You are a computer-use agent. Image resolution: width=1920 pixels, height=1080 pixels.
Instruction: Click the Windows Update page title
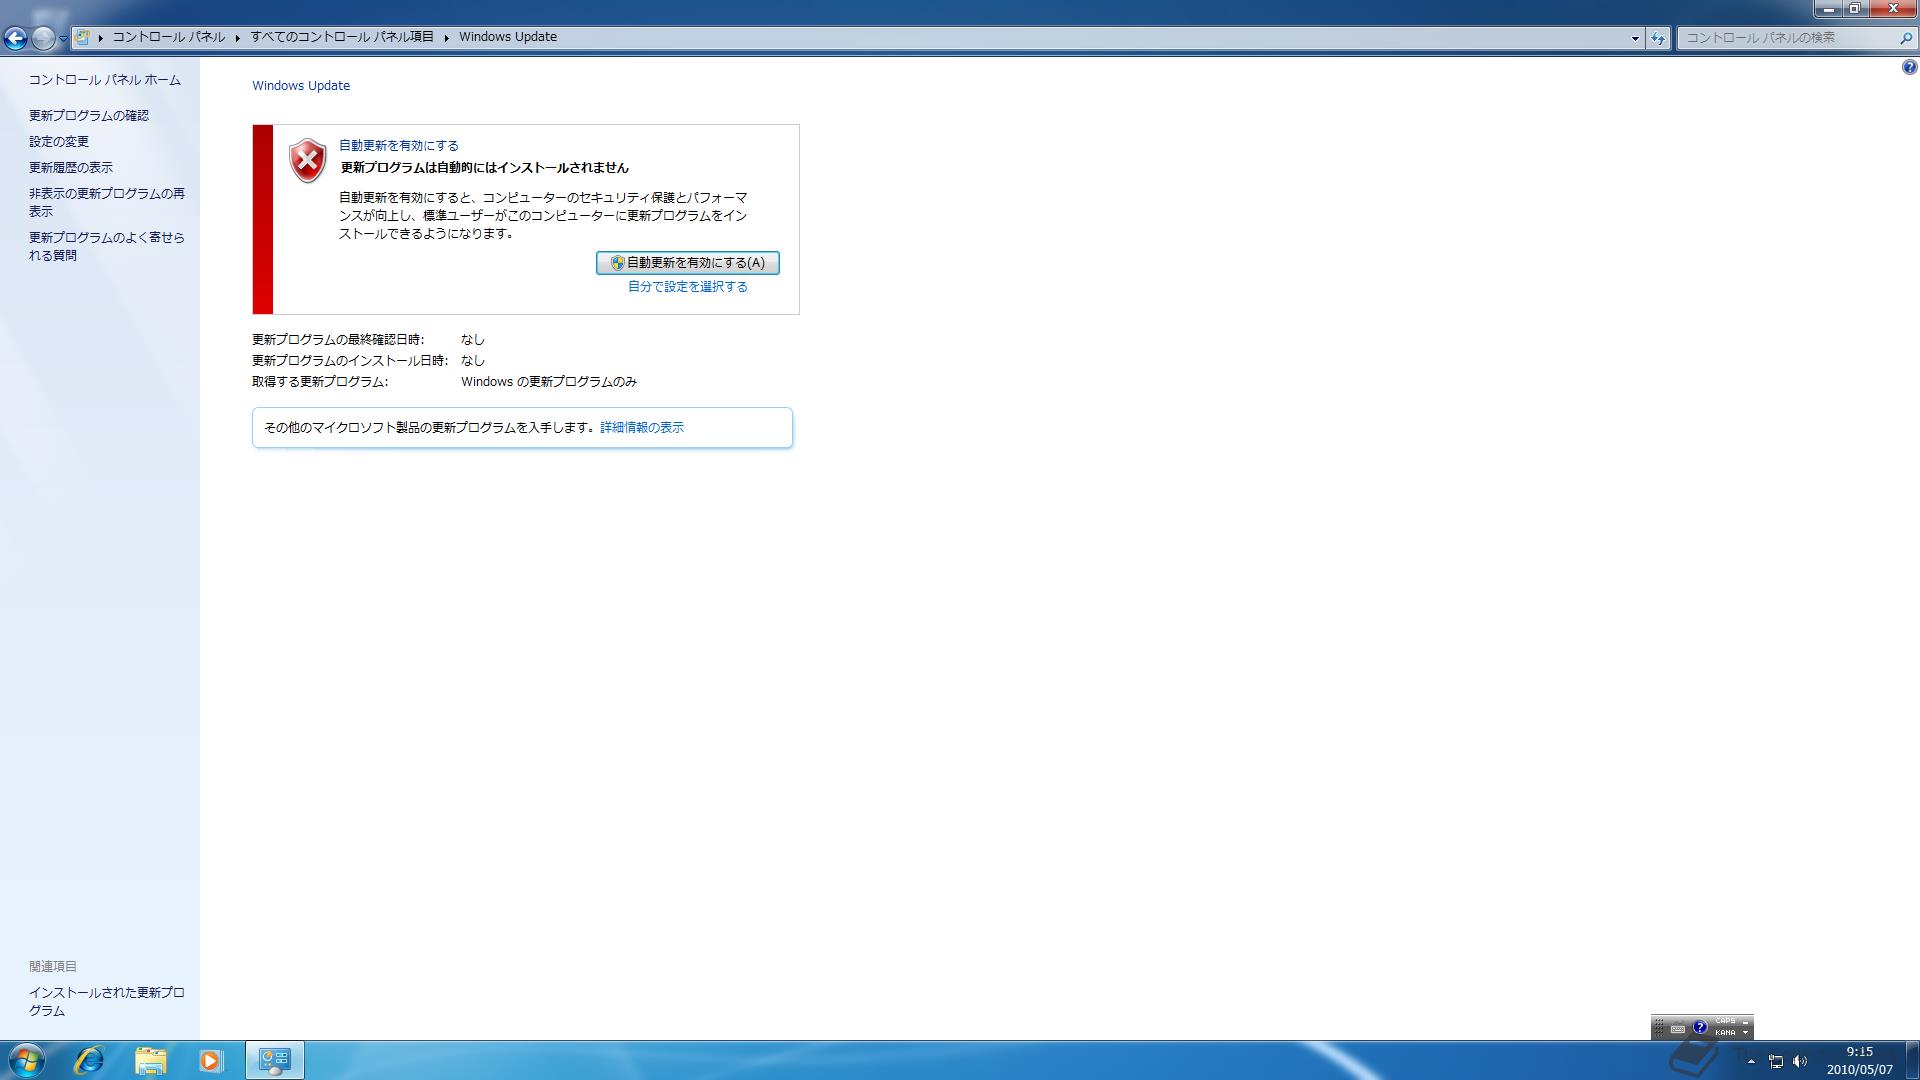point(301,86)
